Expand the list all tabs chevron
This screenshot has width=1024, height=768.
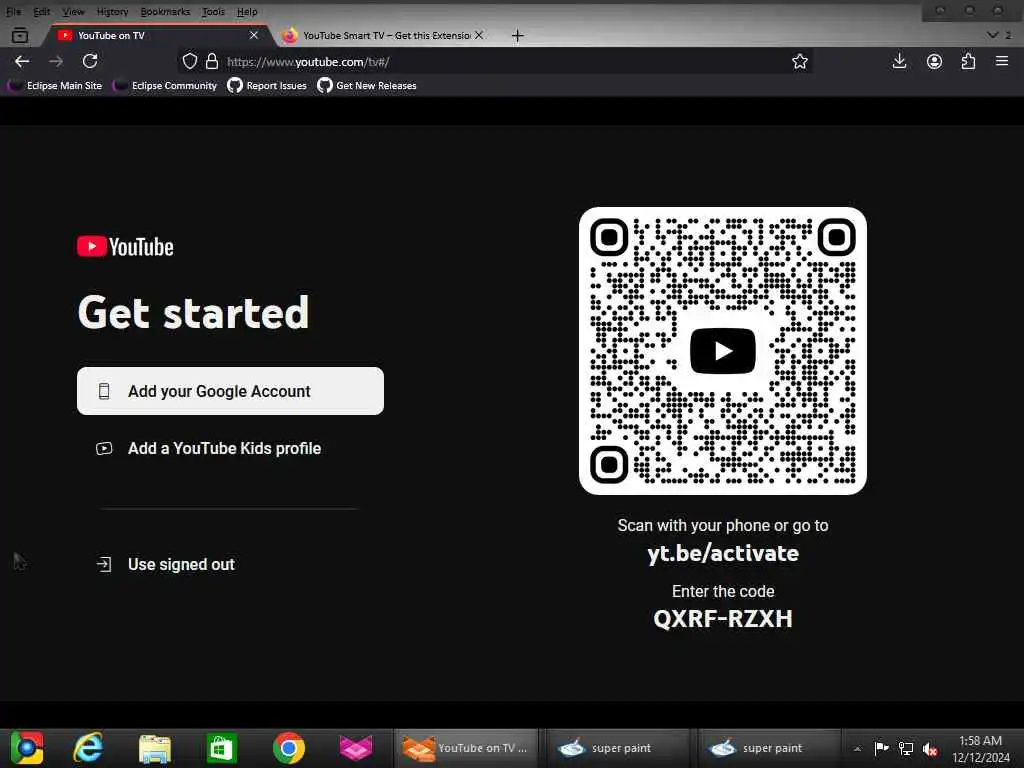tap(993, 35)
